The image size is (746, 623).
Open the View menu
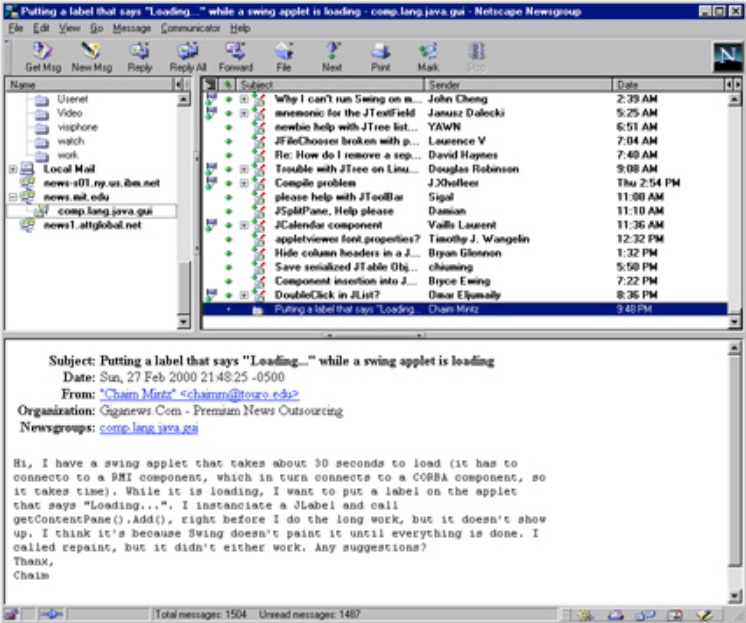click(x=69, y=28)
